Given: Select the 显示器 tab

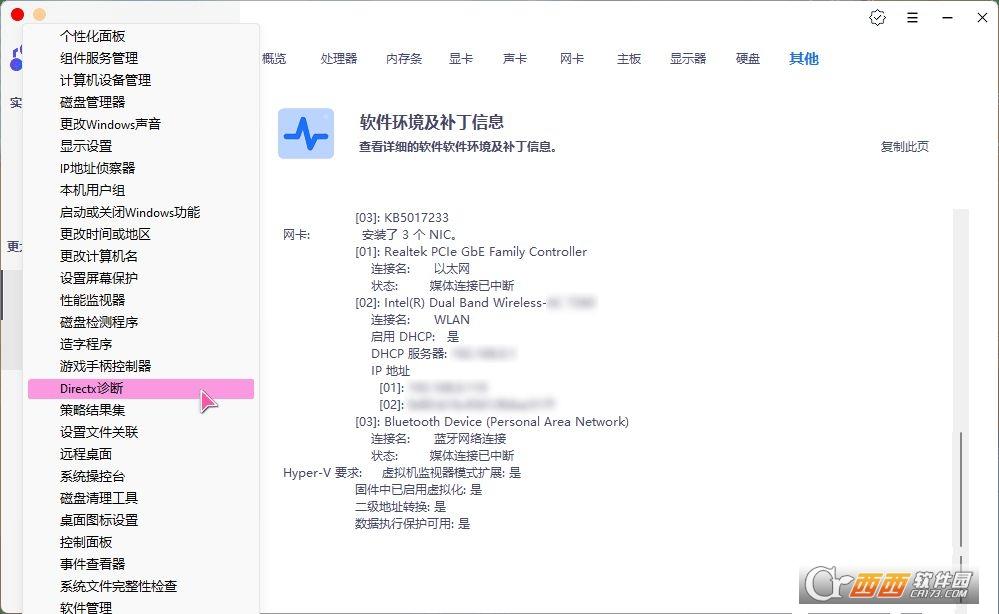Looking at the screenshot, I should click(x=688, y=59).
